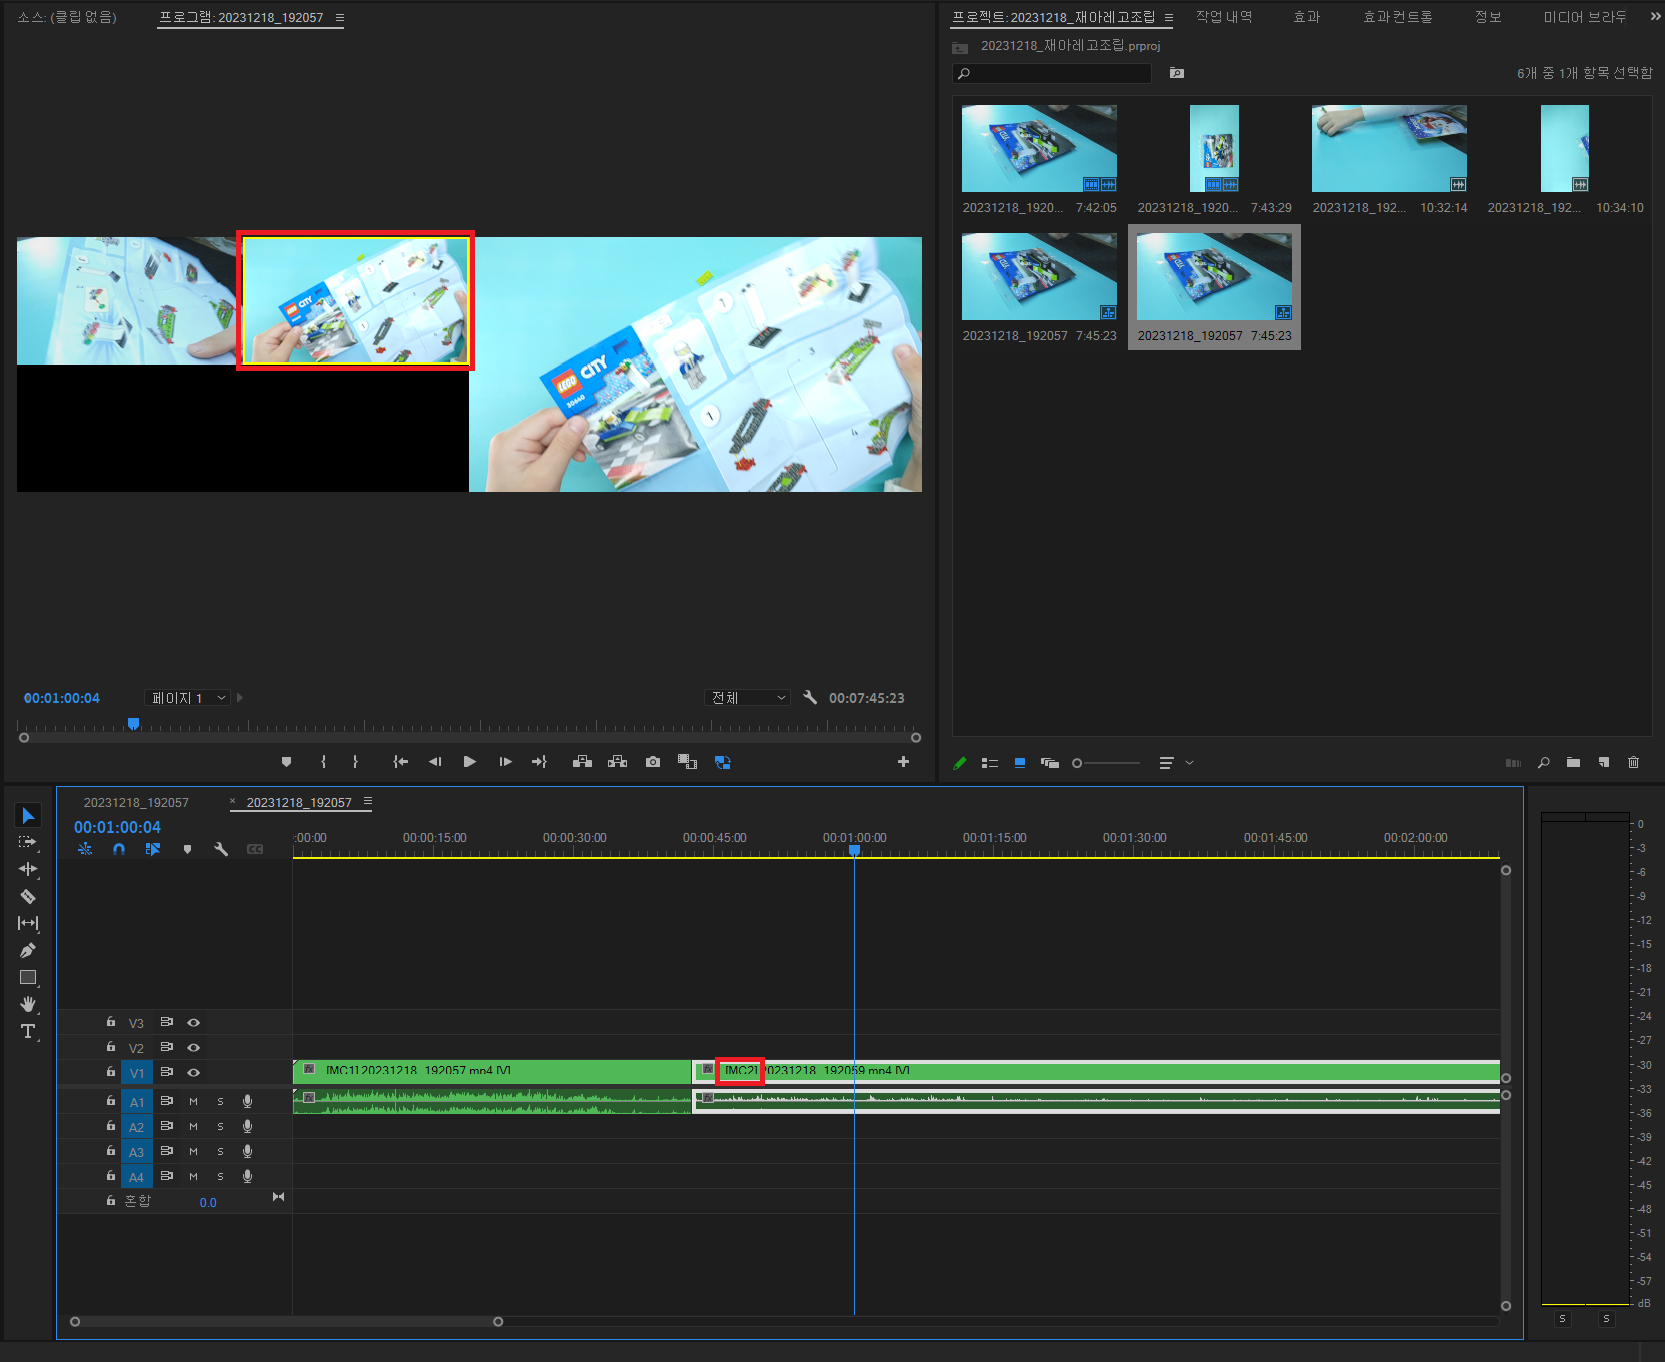Switch to the 미디어 브라우 tab
Screen dimensions: 1665x1362
pos(1585,17)
